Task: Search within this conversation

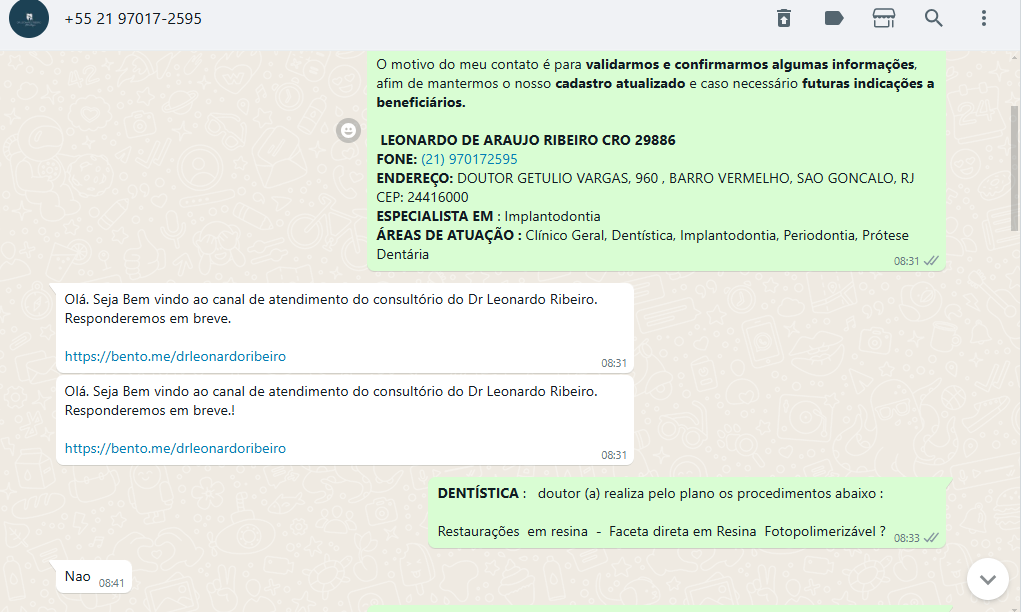Action: tap(933, 18)
